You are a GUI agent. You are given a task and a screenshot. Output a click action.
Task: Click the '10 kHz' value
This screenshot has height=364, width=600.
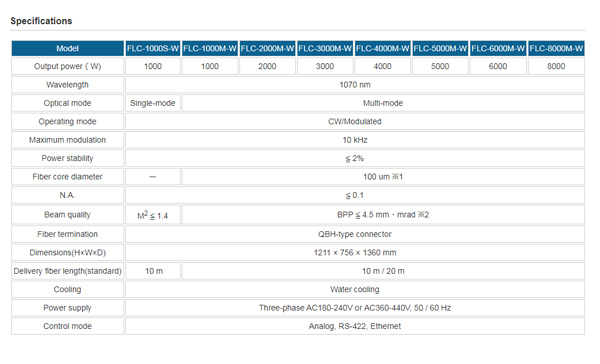click(x=355, y=140)
